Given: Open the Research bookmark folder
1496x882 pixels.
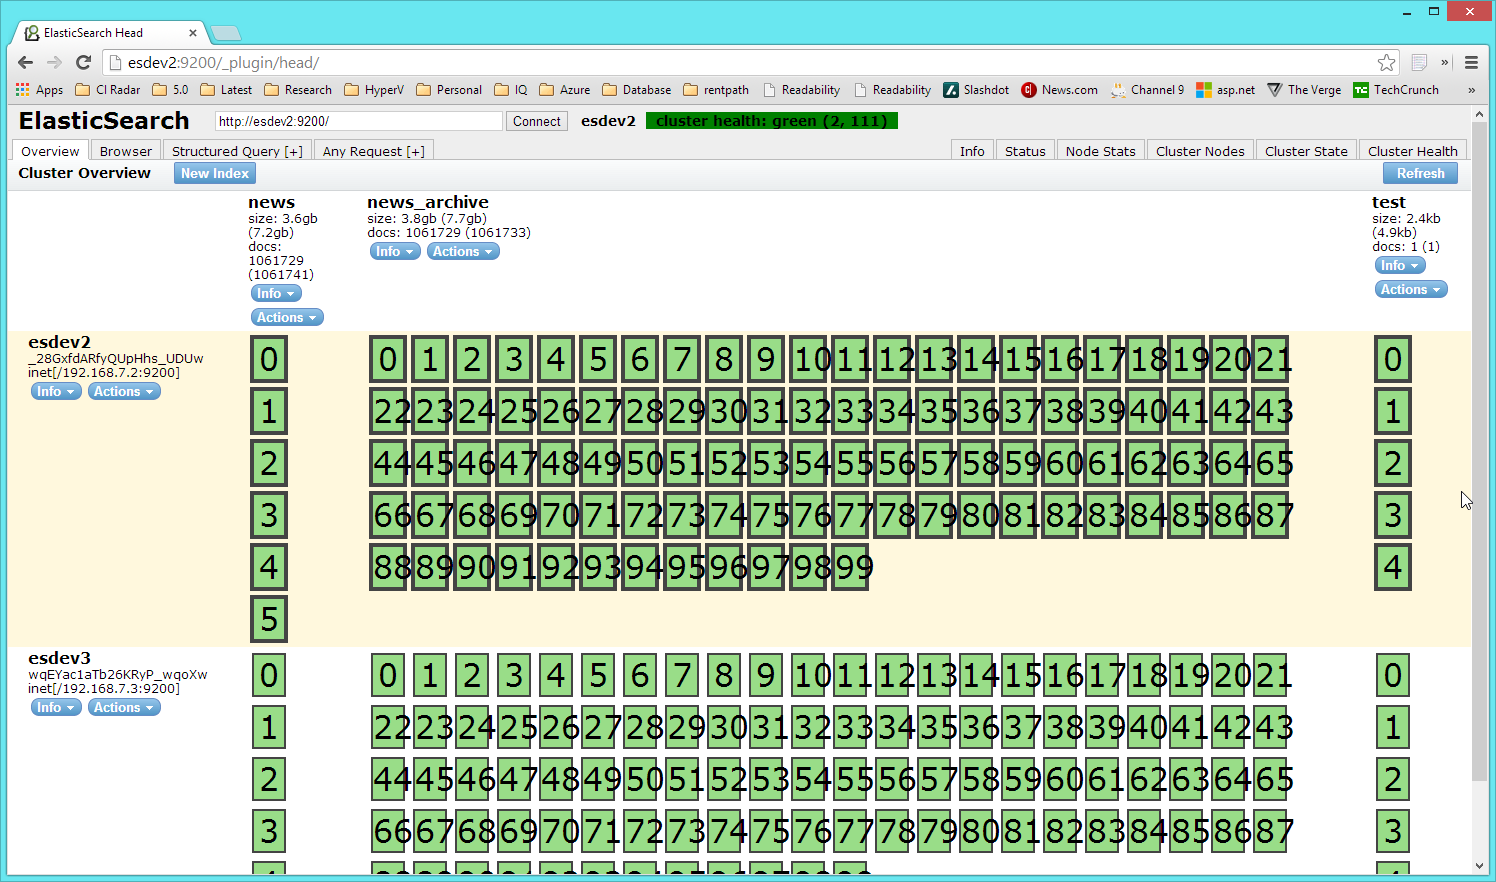Looking at the screenshot, I should [298, 90].
